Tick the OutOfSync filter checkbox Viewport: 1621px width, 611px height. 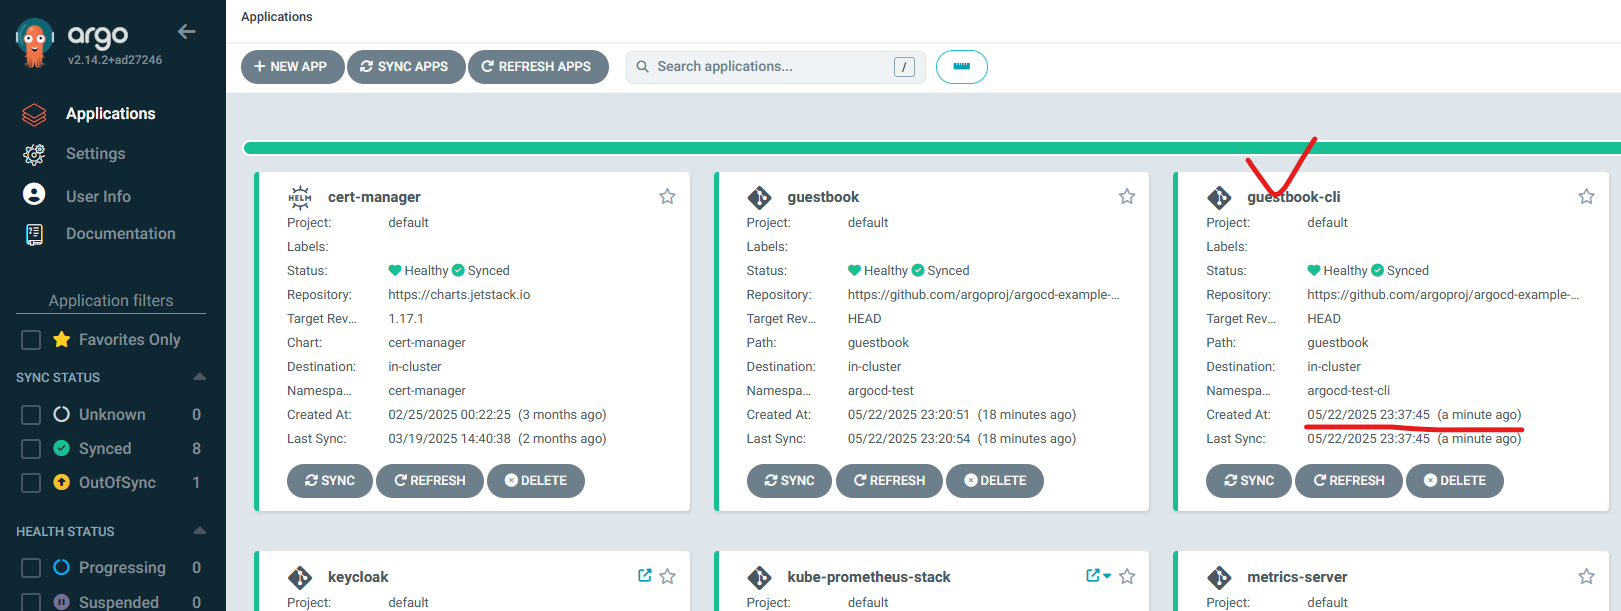click(x=31, y=483)
